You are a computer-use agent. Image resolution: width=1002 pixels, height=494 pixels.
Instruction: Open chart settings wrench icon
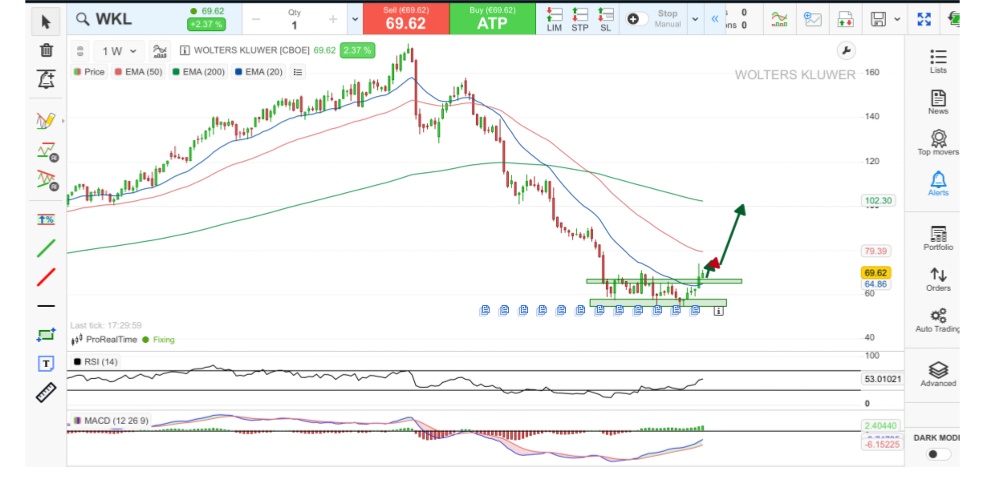click(x=845, y=50)
